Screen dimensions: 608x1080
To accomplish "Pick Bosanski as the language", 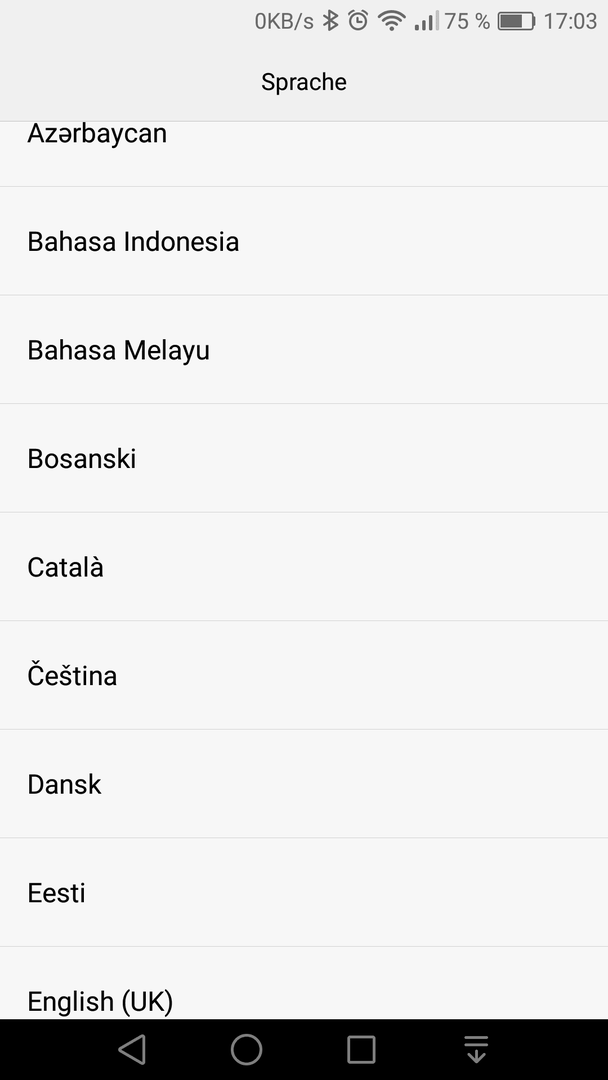I will pyautogui.click(x=304, y=458).
